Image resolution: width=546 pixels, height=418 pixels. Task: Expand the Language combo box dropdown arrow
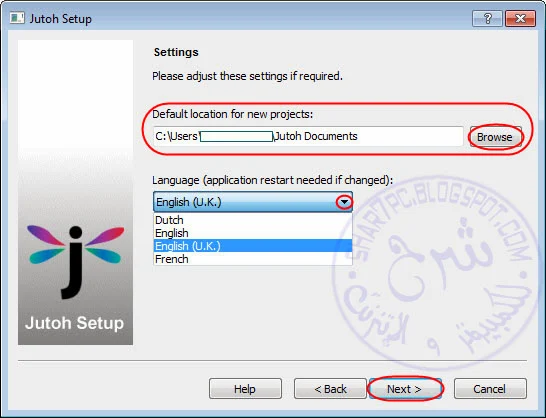[x=344, y=202]
